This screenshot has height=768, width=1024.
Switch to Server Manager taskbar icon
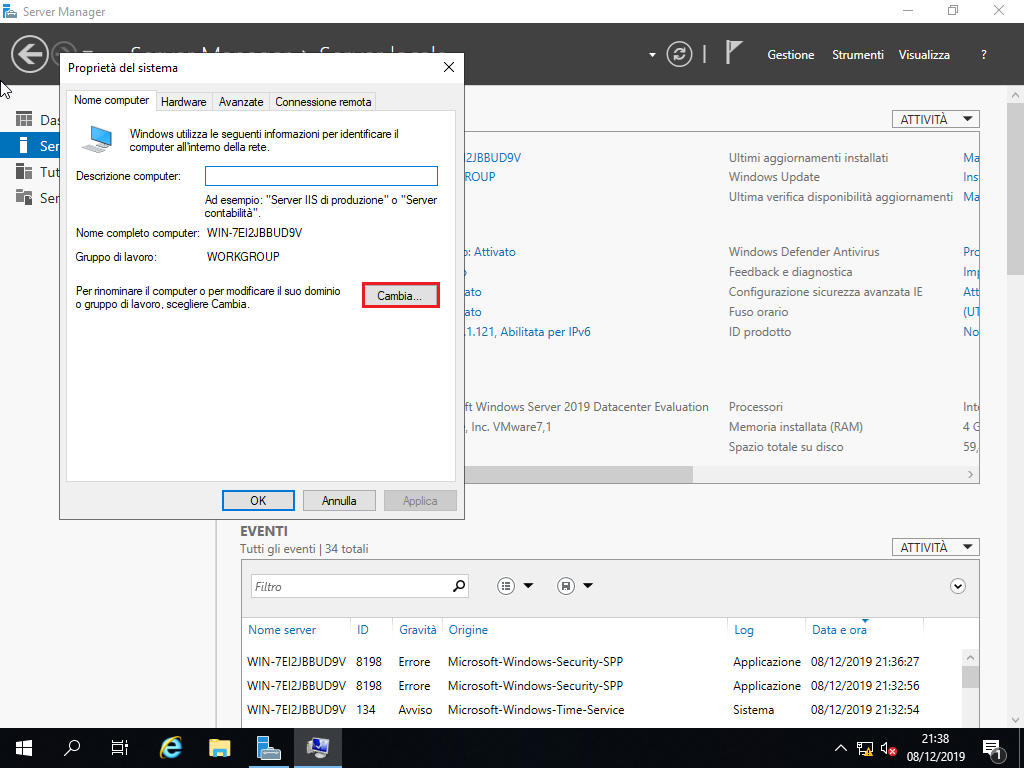click(x=268, y=748)
